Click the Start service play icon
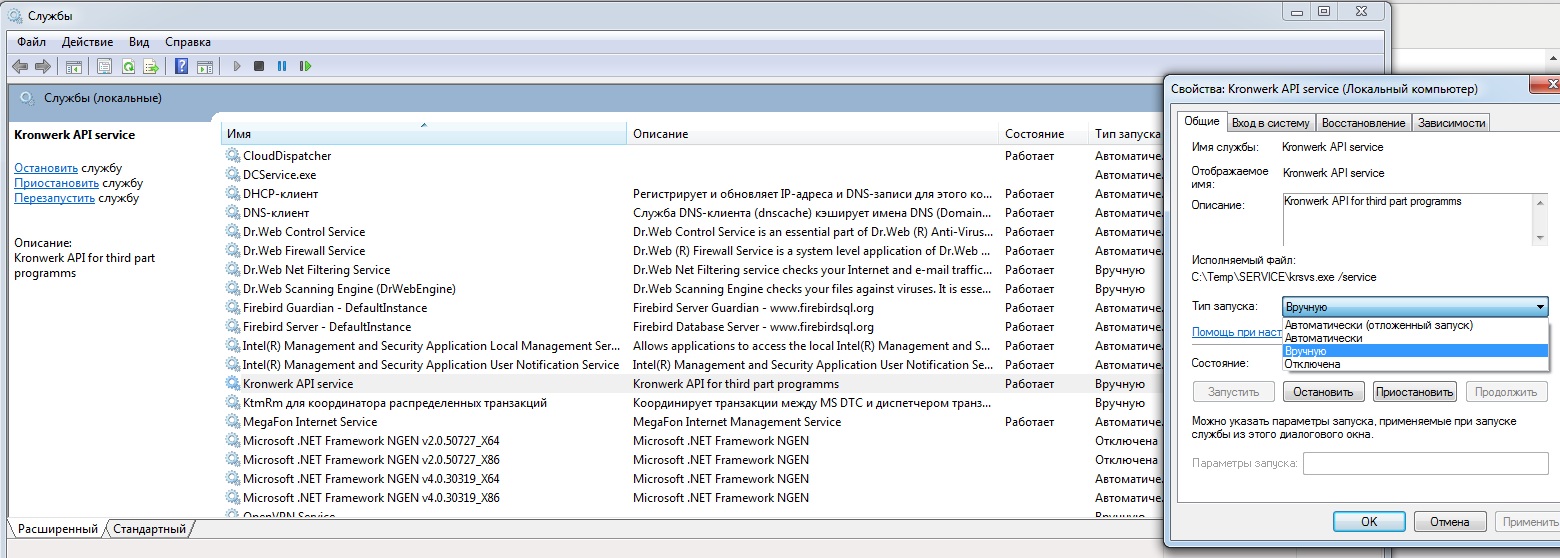Screen dimensions: 1560x558 [237, 66]
